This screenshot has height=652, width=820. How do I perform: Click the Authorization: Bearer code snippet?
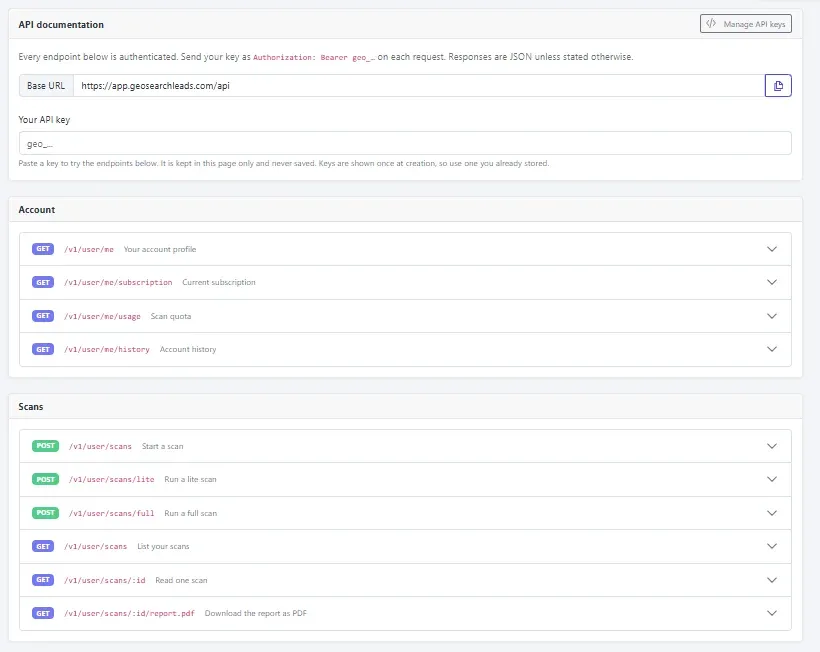click(x=313, y=58)
